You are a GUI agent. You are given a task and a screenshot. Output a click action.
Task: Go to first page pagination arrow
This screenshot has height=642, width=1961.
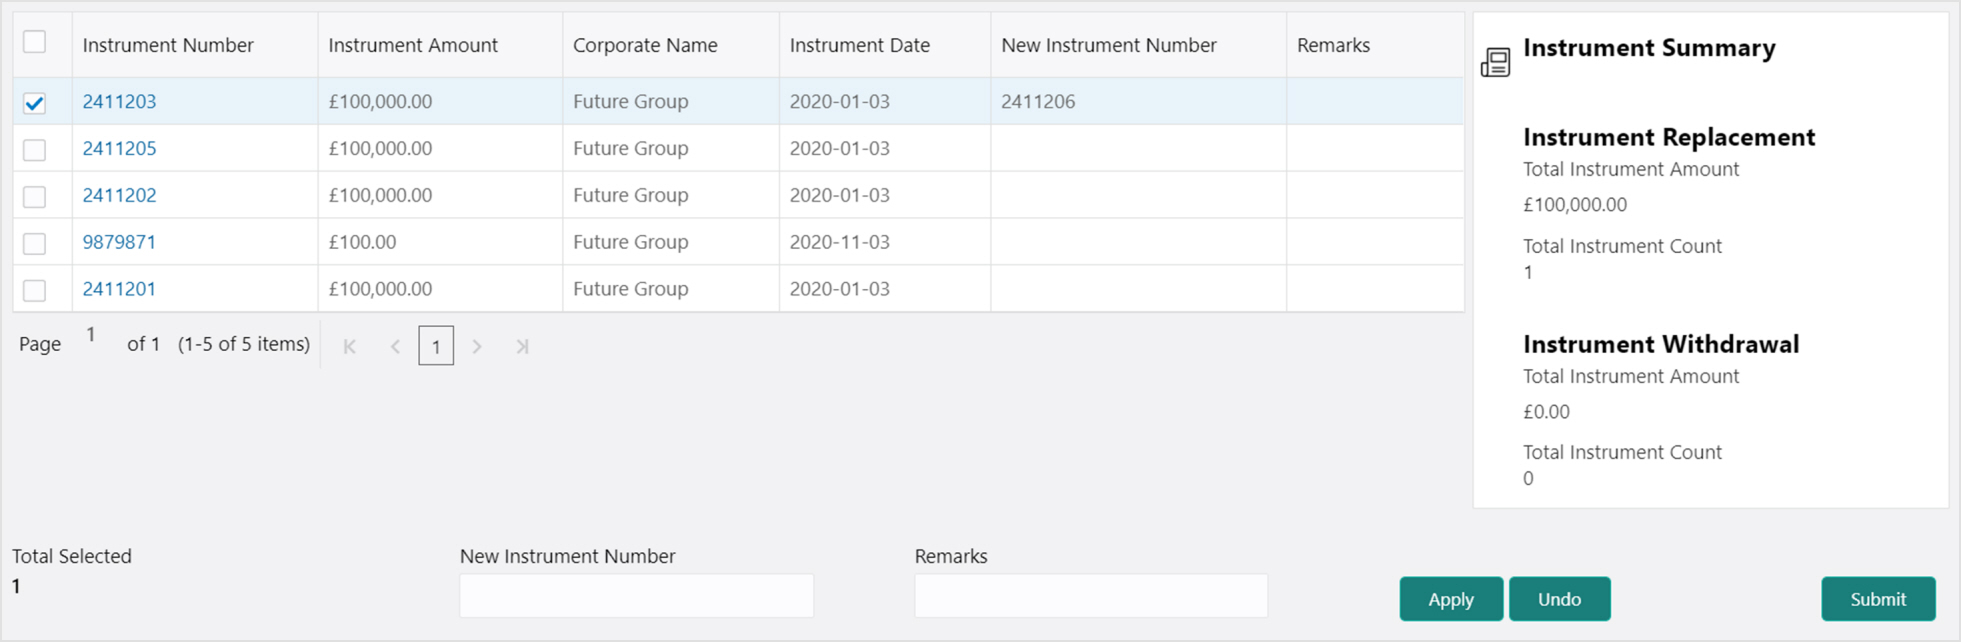(x=350, y=346)
